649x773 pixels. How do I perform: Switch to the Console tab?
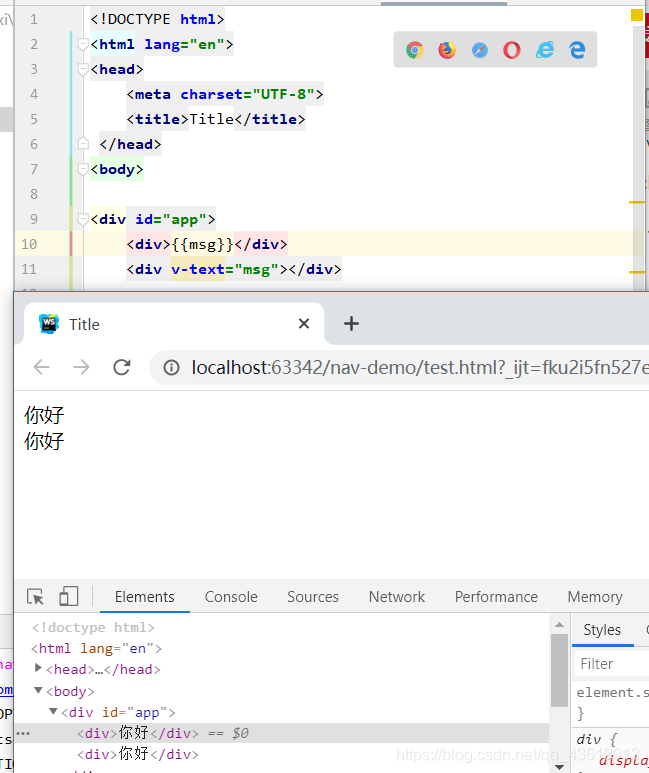click(x=231, y=597)
